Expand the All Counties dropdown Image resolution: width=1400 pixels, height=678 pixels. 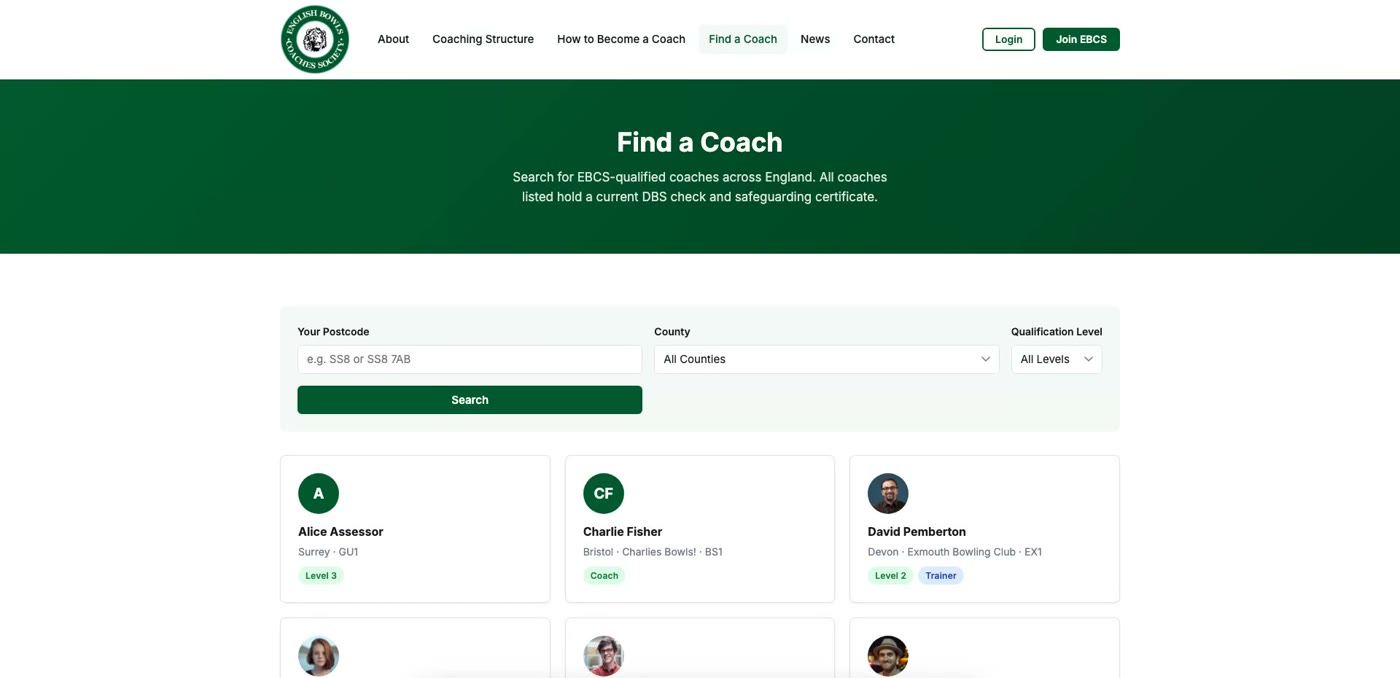[x=827, y=359]
